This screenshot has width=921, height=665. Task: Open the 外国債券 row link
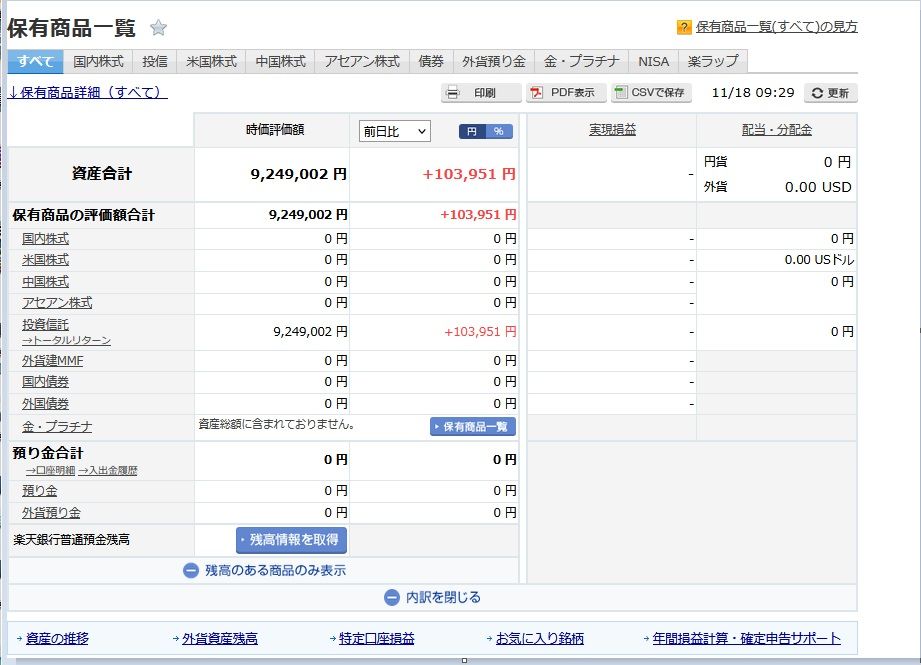[x=45, y=404]
